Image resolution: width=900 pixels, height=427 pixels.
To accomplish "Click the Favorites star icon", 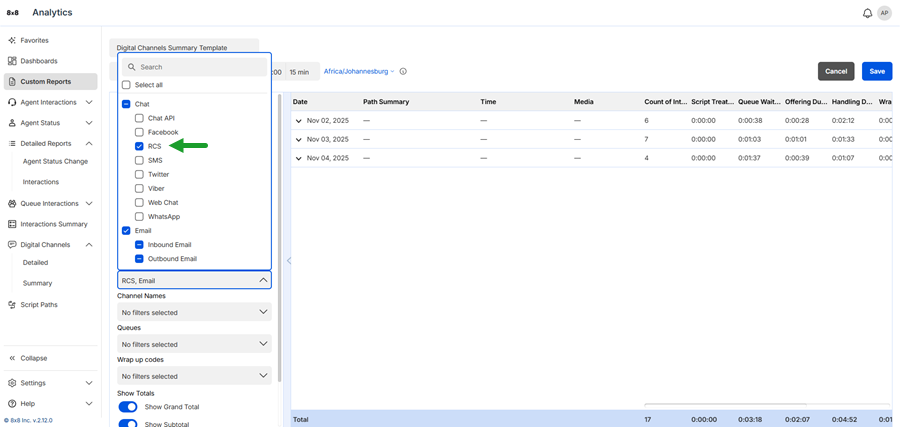I will click(x=12, y=40).
